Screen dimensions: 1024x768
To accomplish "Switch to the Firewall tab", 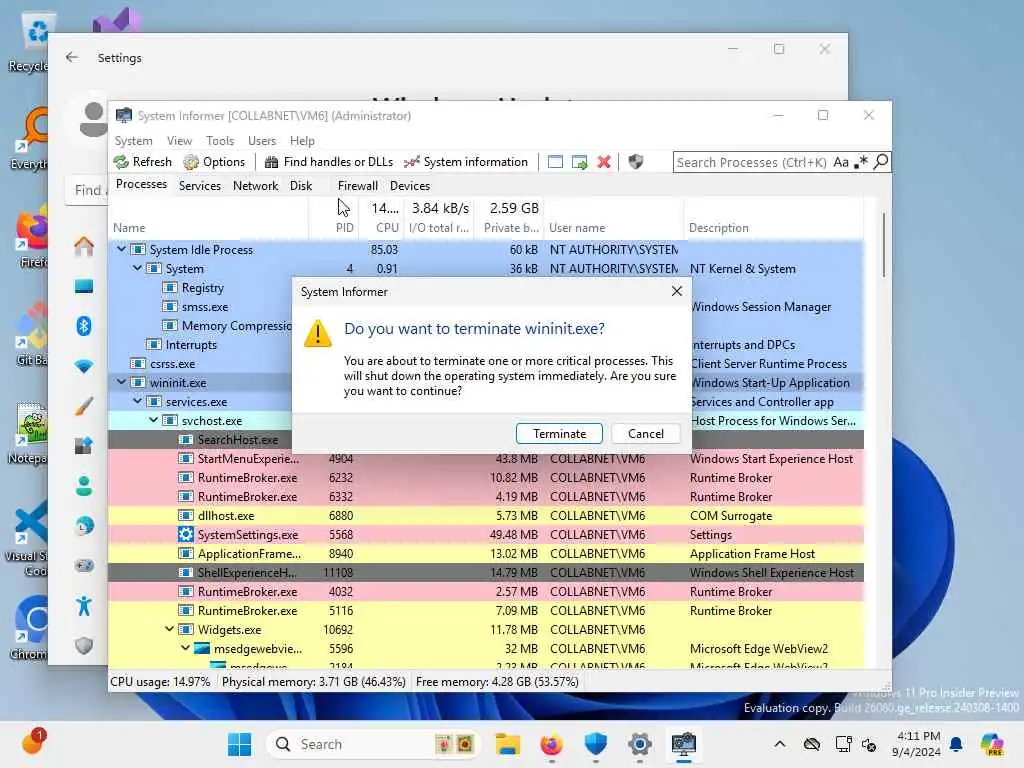I will pos(357,185).
